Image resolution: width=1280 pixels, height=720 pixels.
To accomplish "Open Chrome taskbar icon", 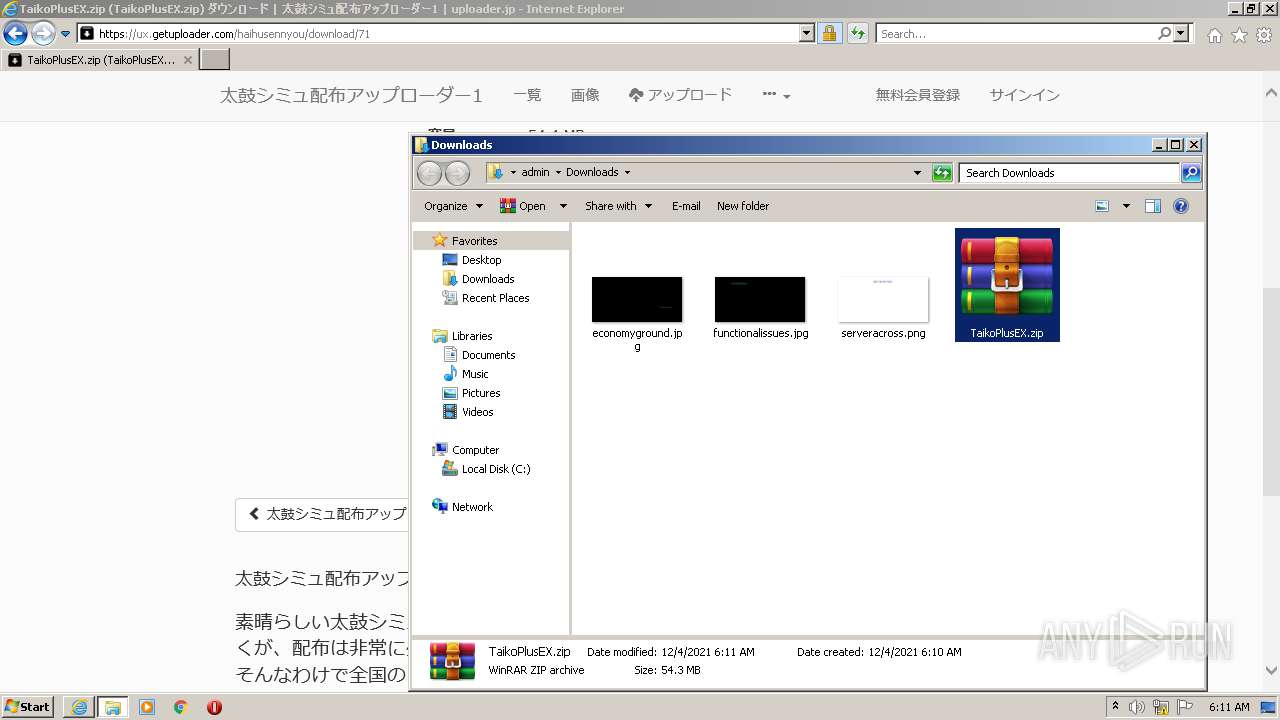I will tap(180, 707).
